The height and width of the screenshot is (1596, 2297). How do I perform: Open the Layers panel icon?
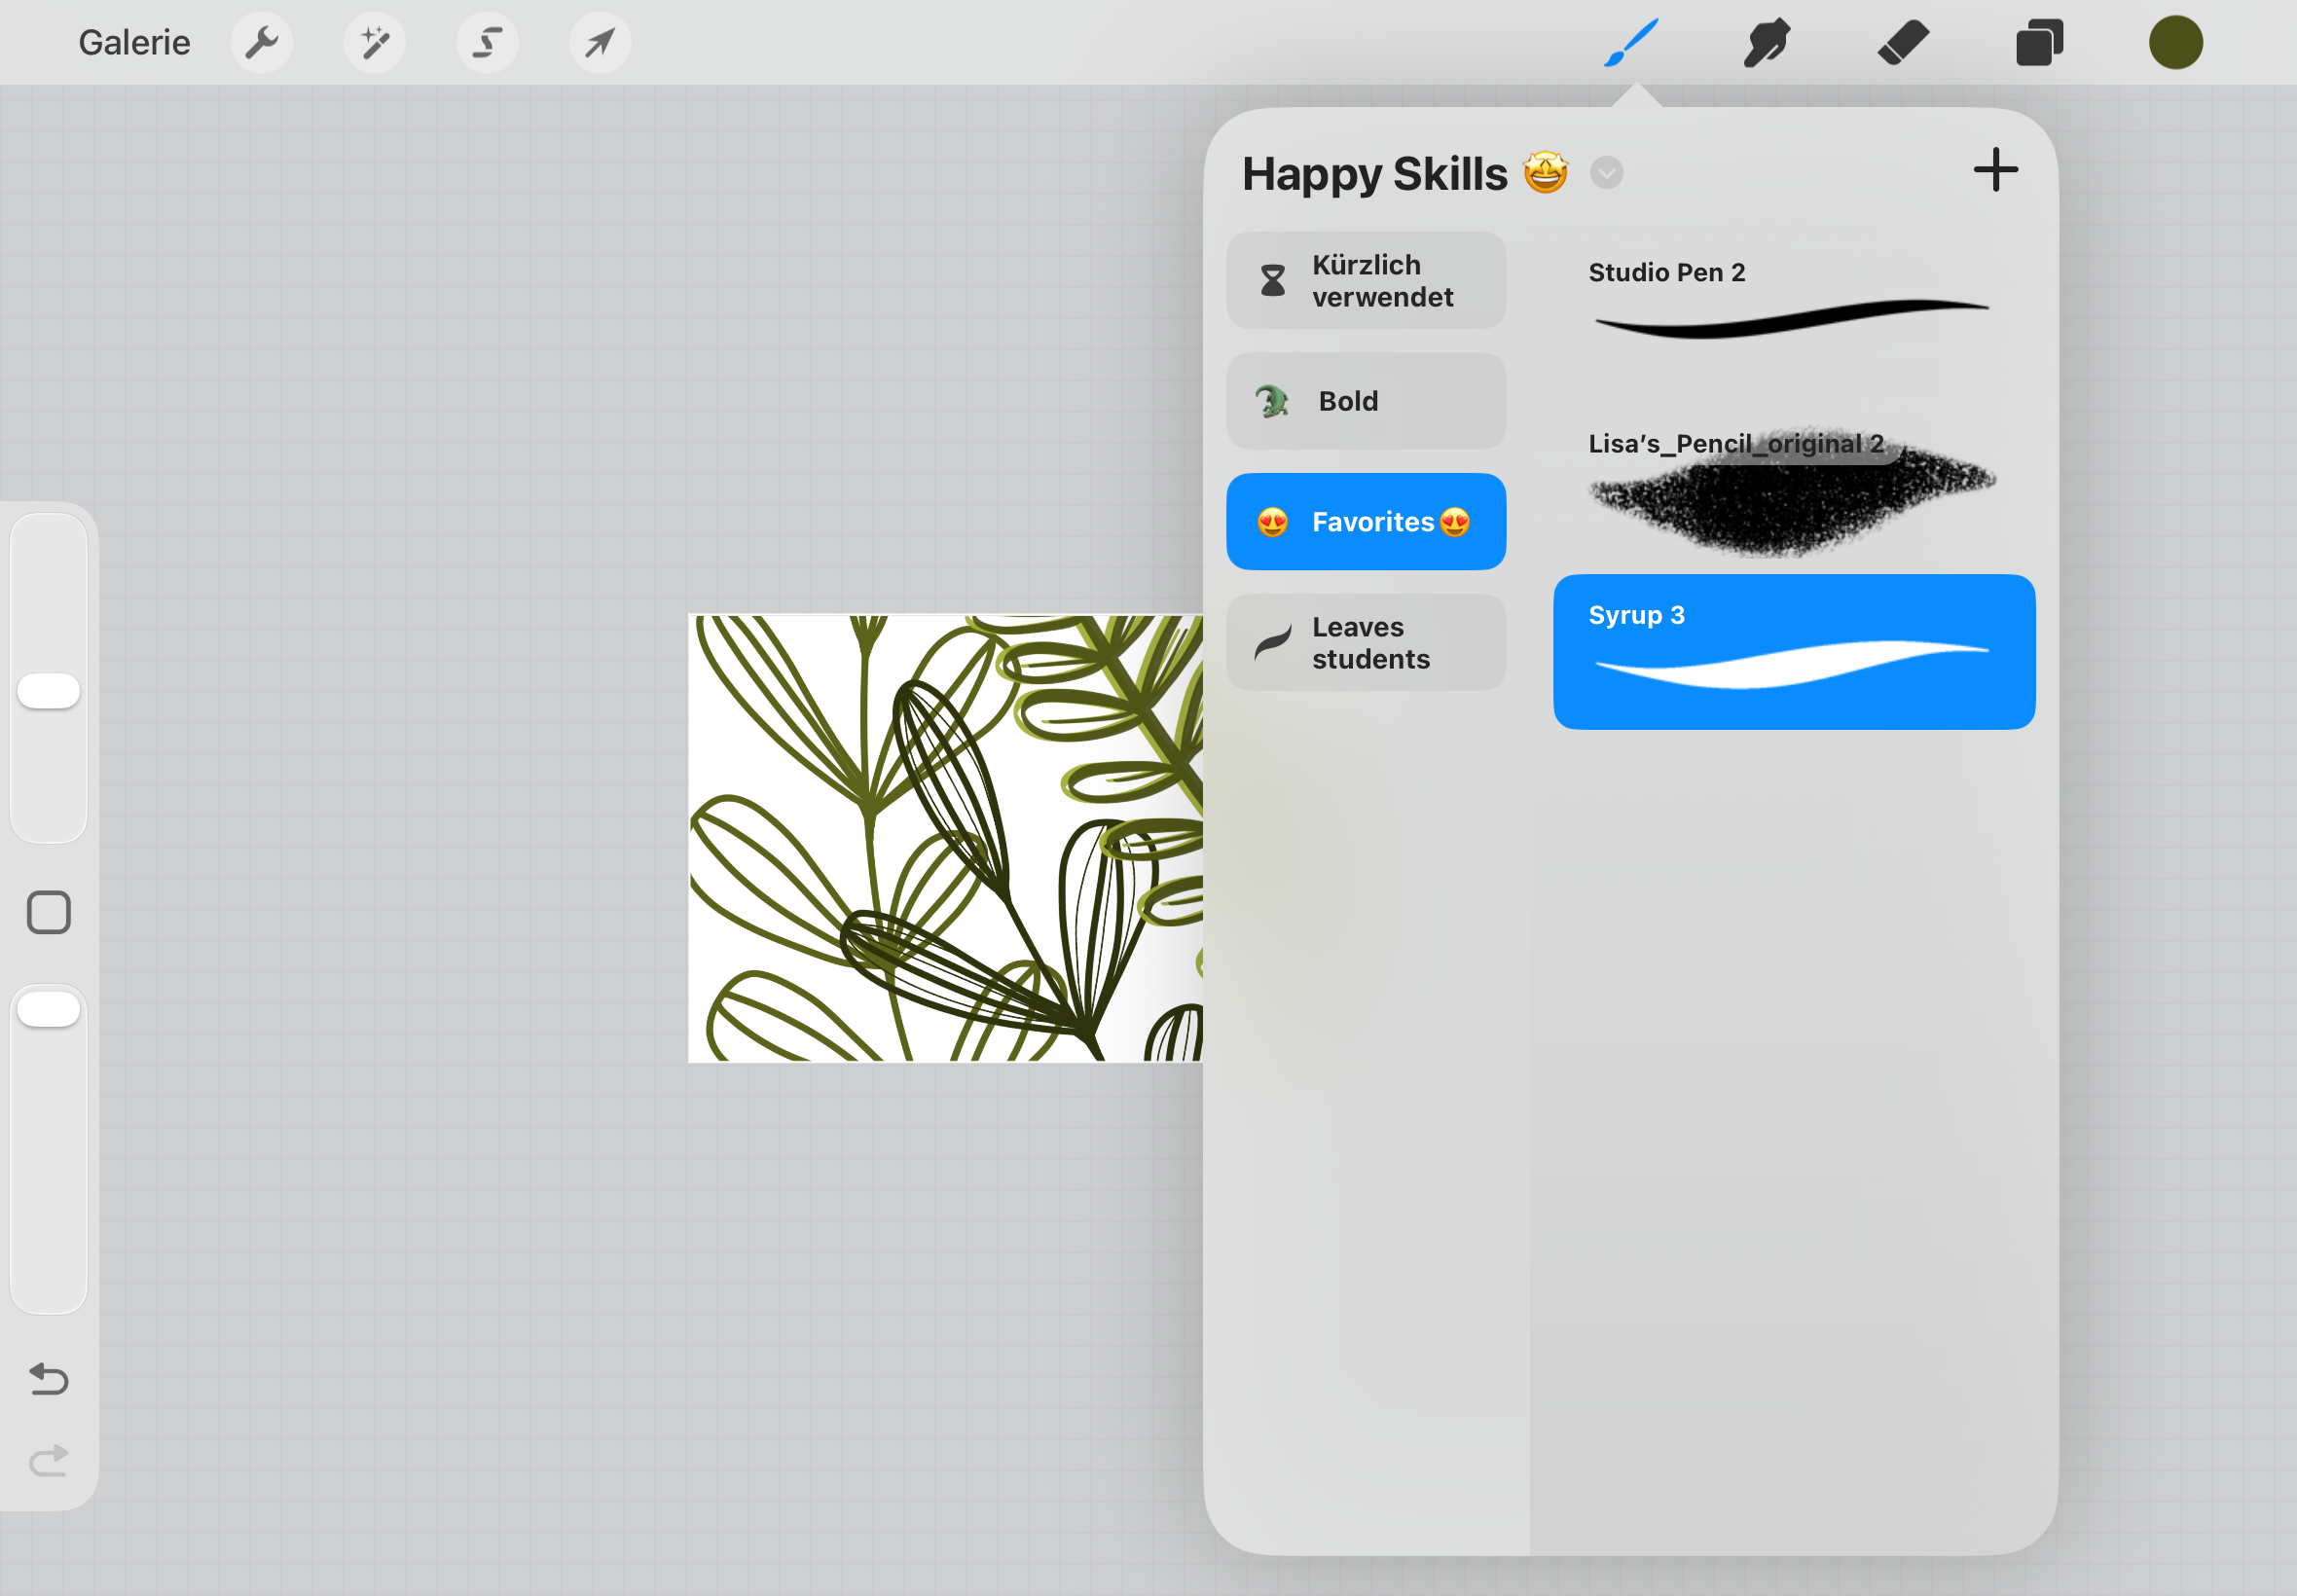point(2039,43)
